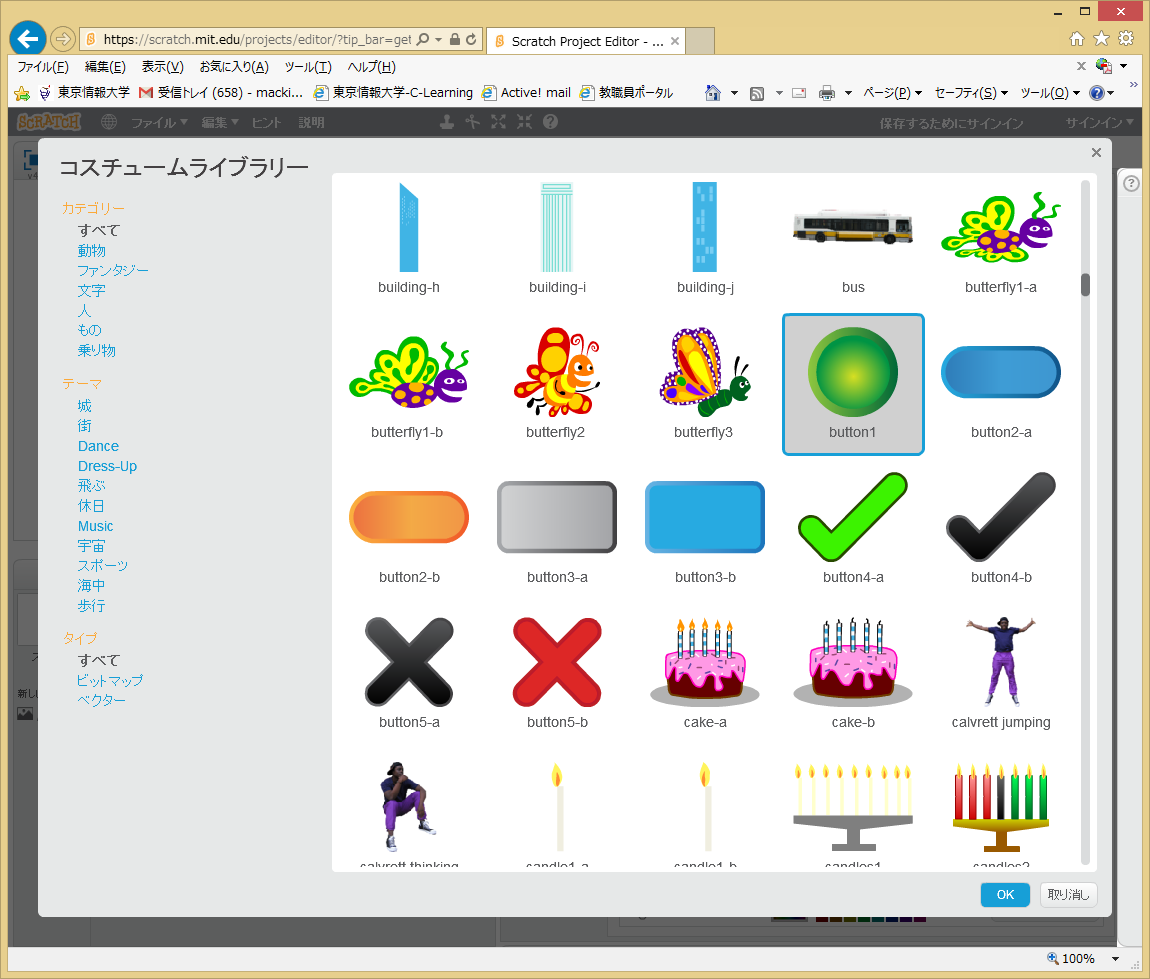Filter theme by スポーツ
The width and height of the screenshot is (1150, 979).
tap(103, 566)
